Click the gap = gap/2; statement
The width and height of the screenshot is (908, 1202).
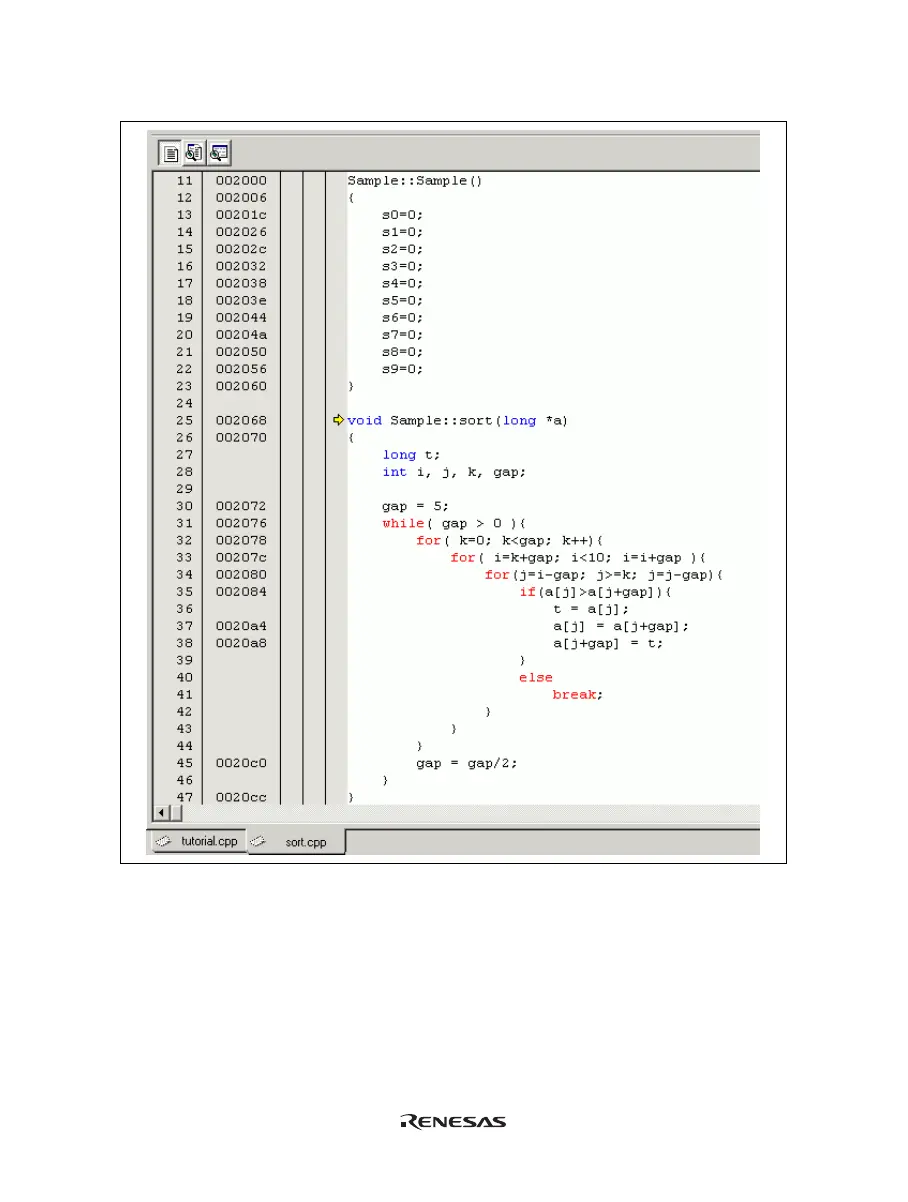[467, 763]
